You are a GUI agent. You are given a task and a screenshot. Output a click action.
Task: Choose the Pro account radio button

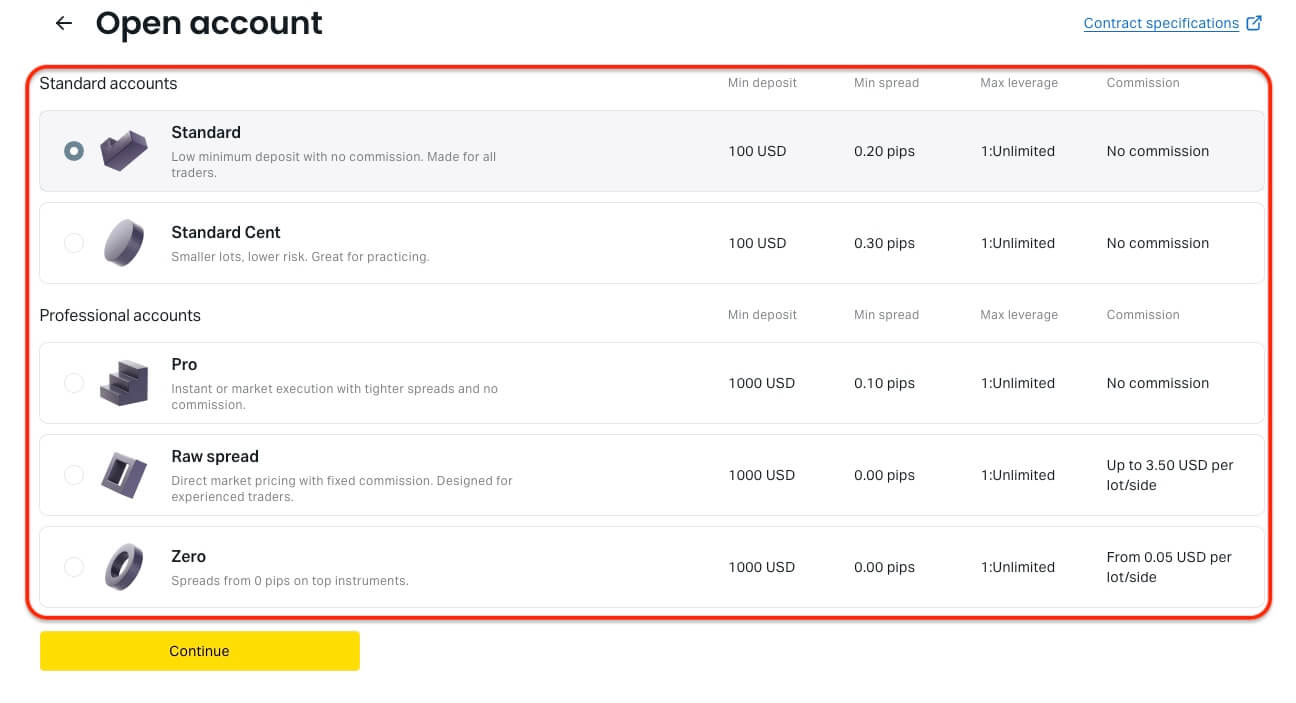pos(74,383)
